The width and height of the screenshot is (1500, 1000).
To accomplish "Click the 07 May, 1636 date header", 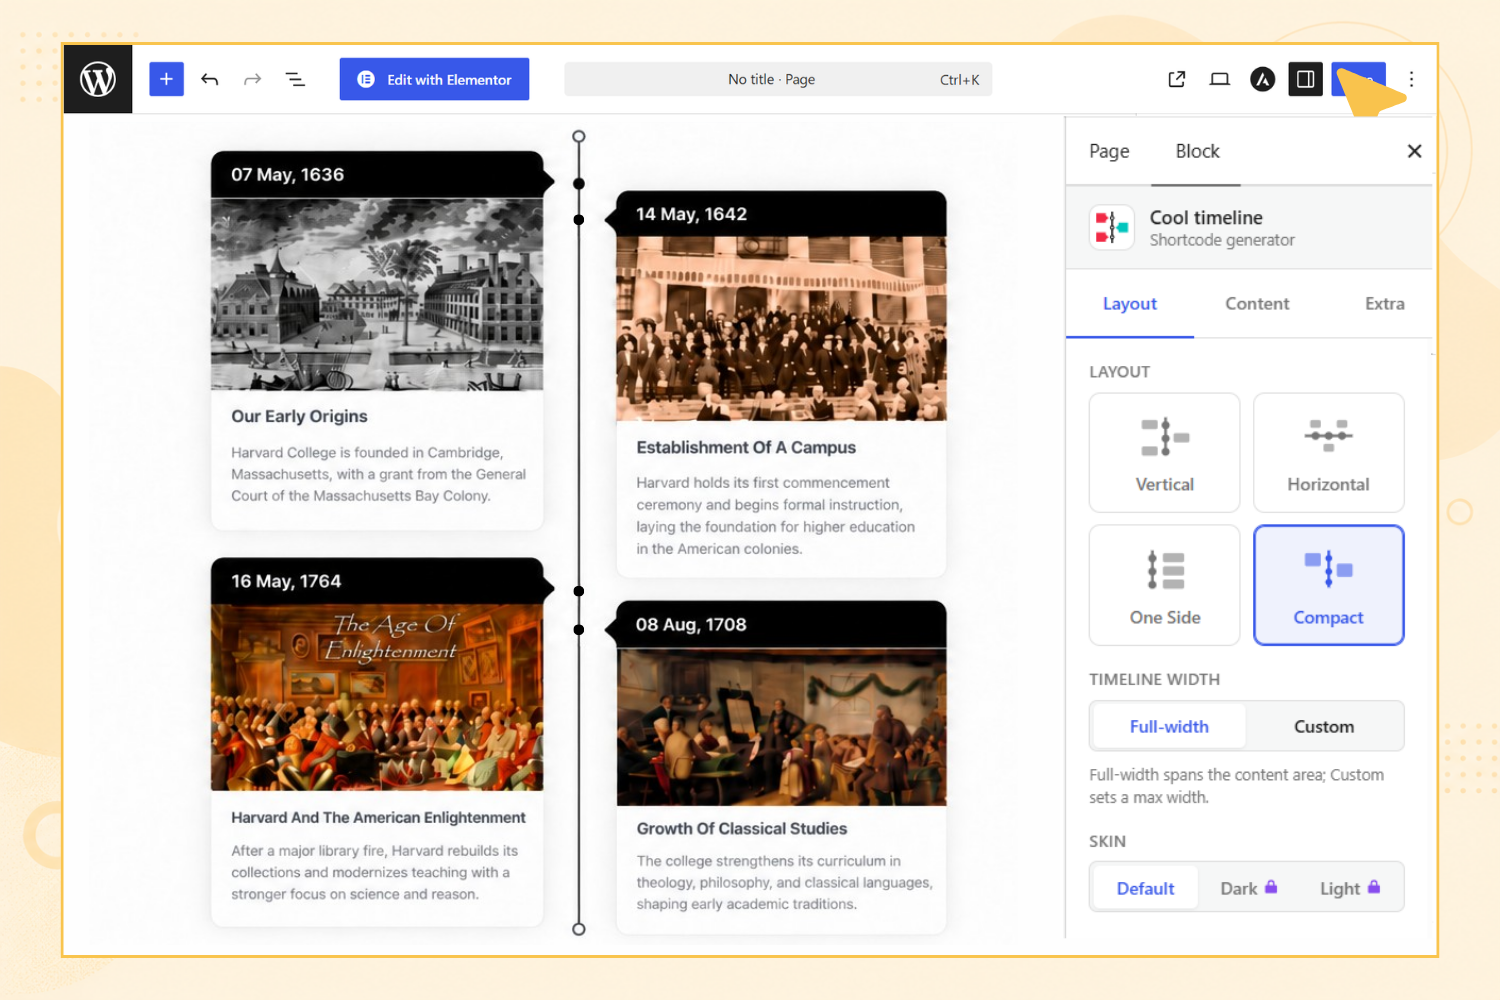I will (378, 175).
